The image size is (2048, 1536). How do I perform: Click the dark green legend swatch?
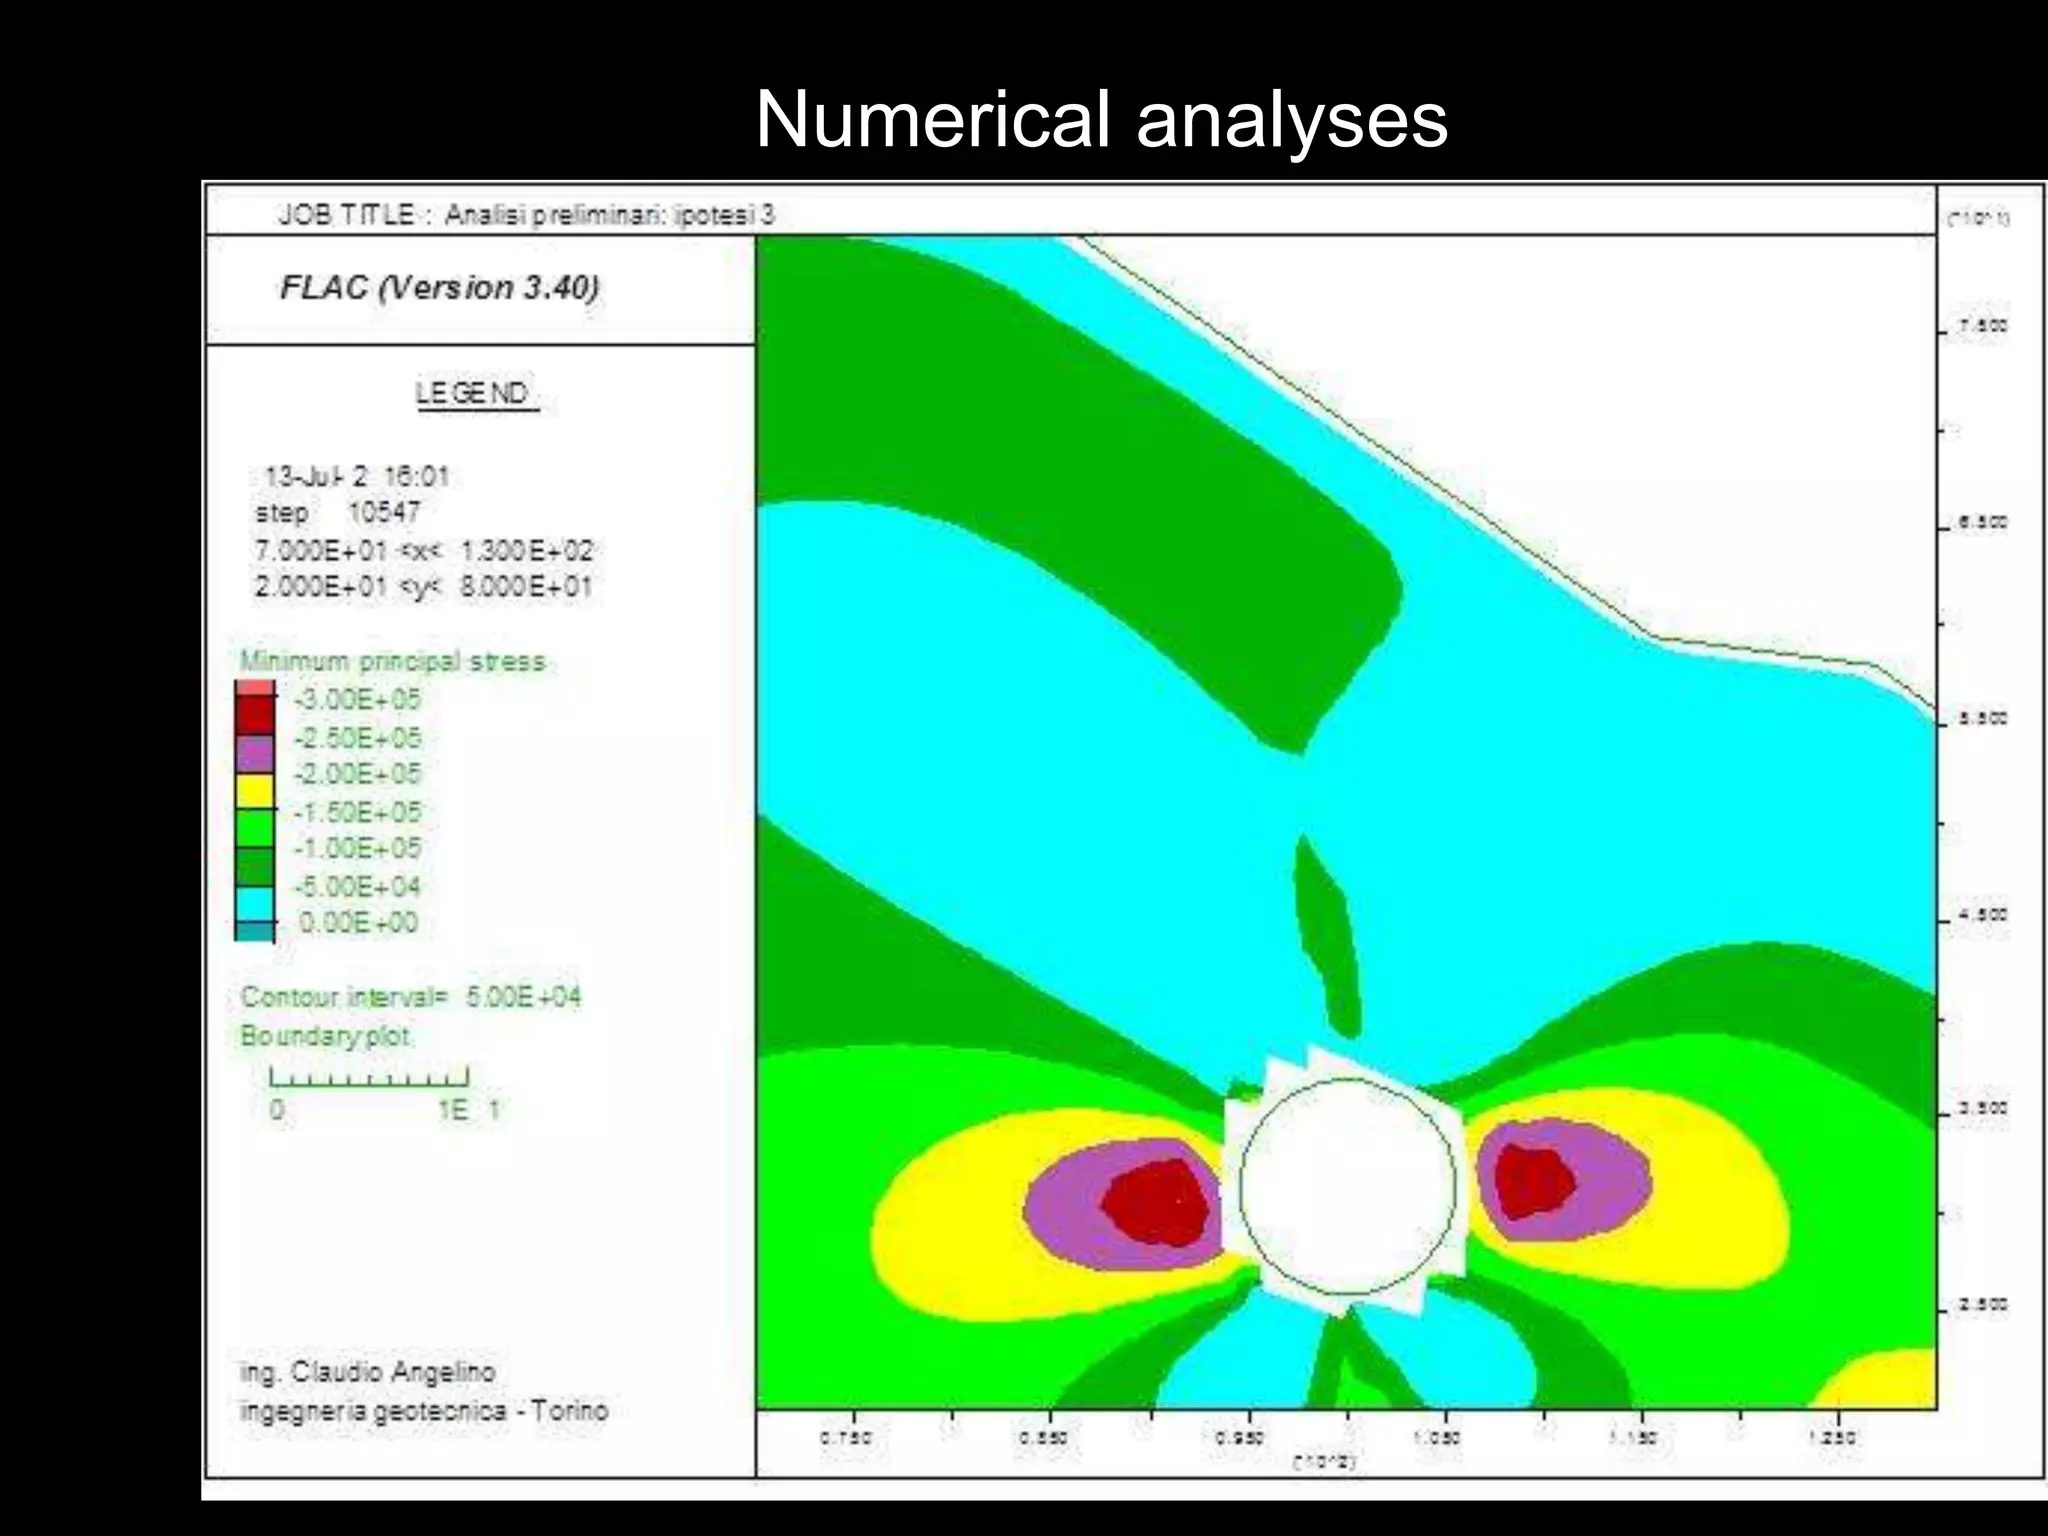[255, 866]
